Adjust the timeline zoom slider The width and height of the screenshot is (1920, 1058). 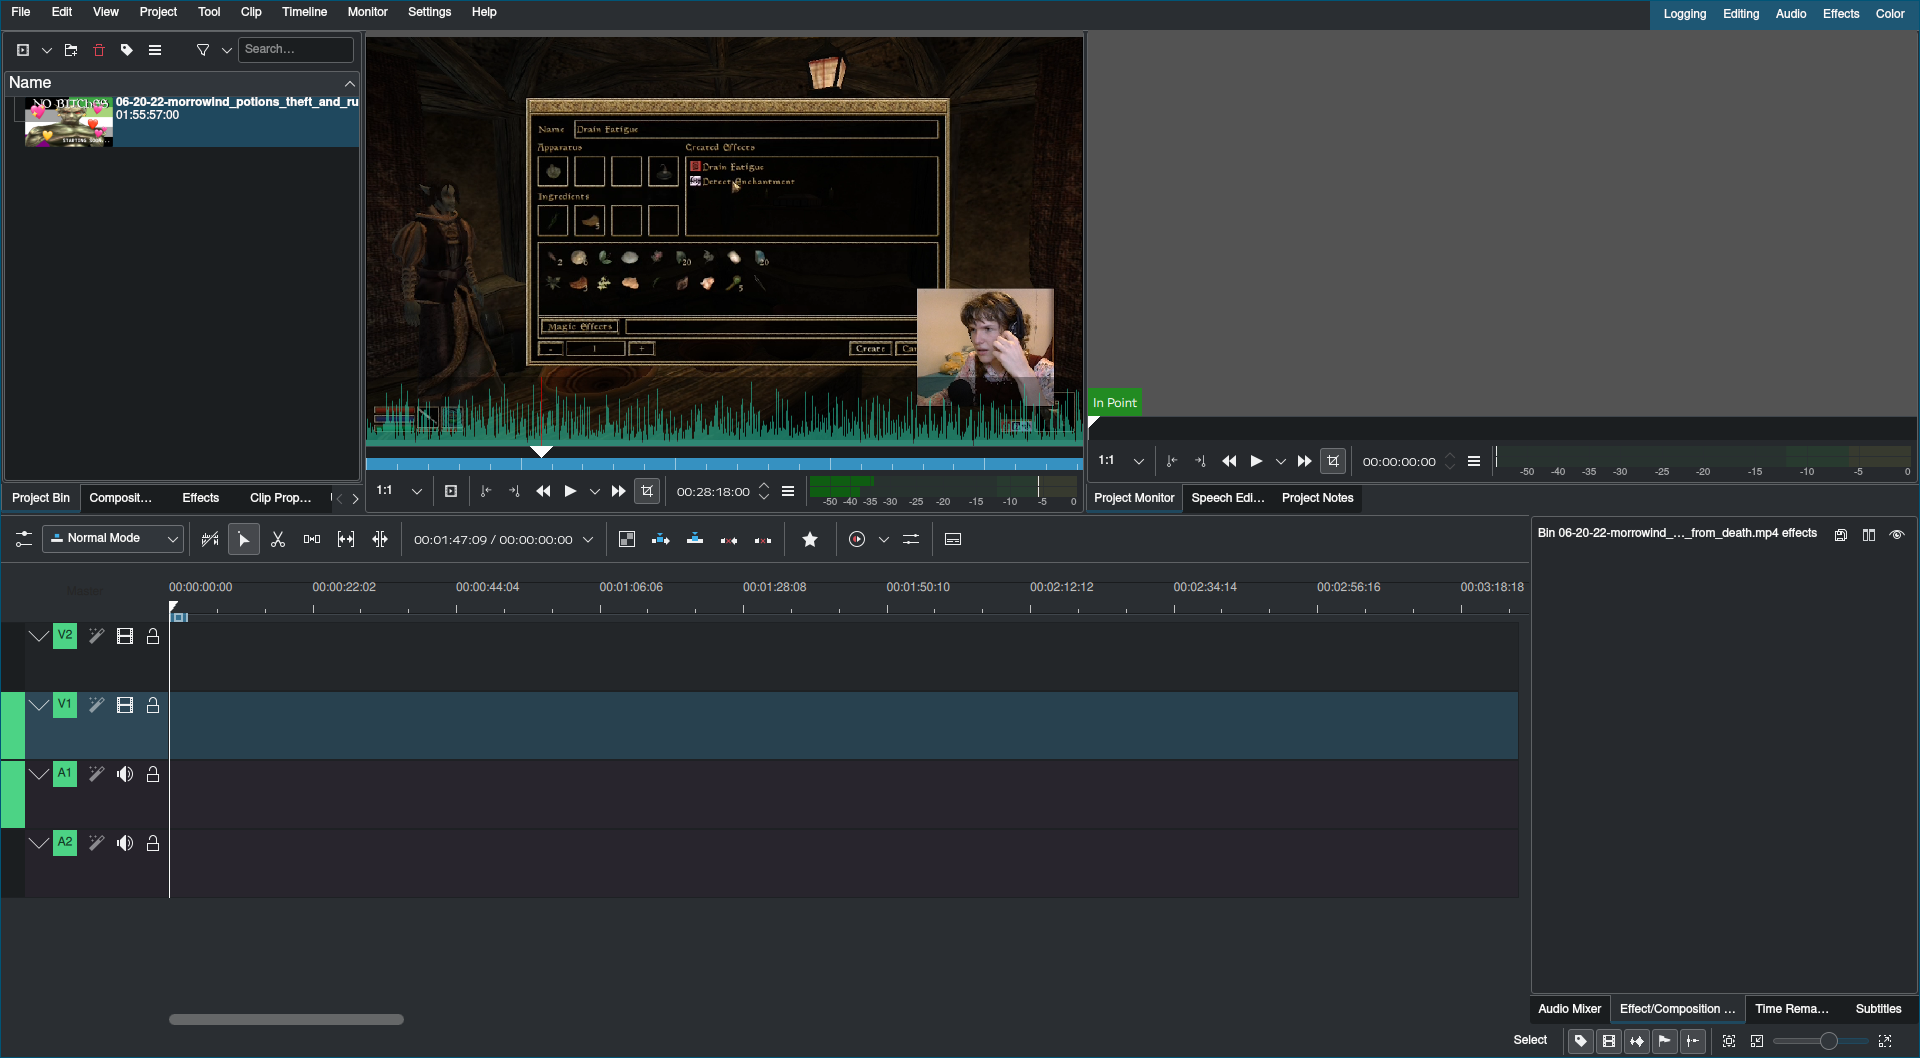[x=1830, y=1040]
